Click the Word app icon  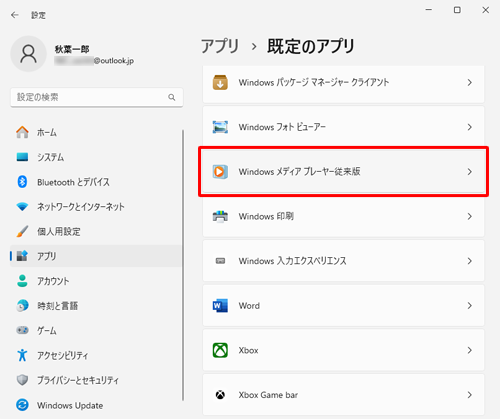click(220, 306)
